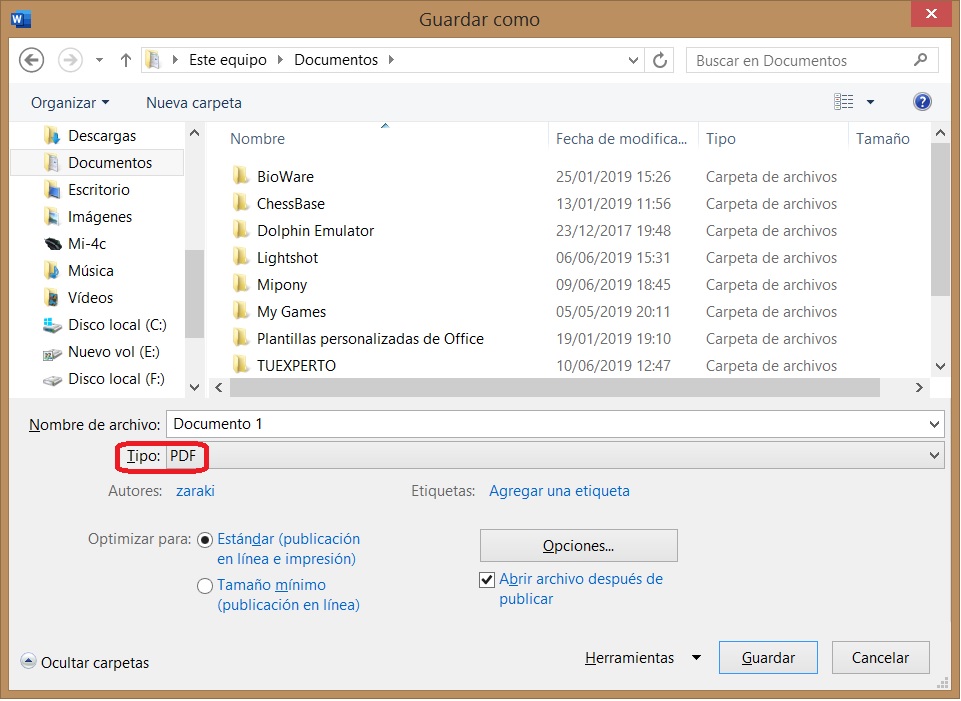Click the search magnifier icon

click(x=920, y=60)
